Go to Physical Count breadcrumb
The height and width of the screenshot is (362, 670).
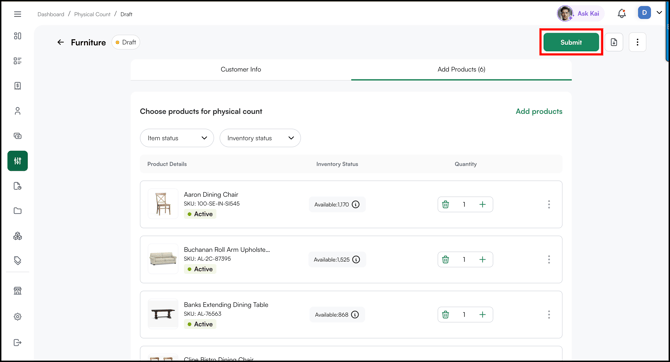(x=92, y=14)
